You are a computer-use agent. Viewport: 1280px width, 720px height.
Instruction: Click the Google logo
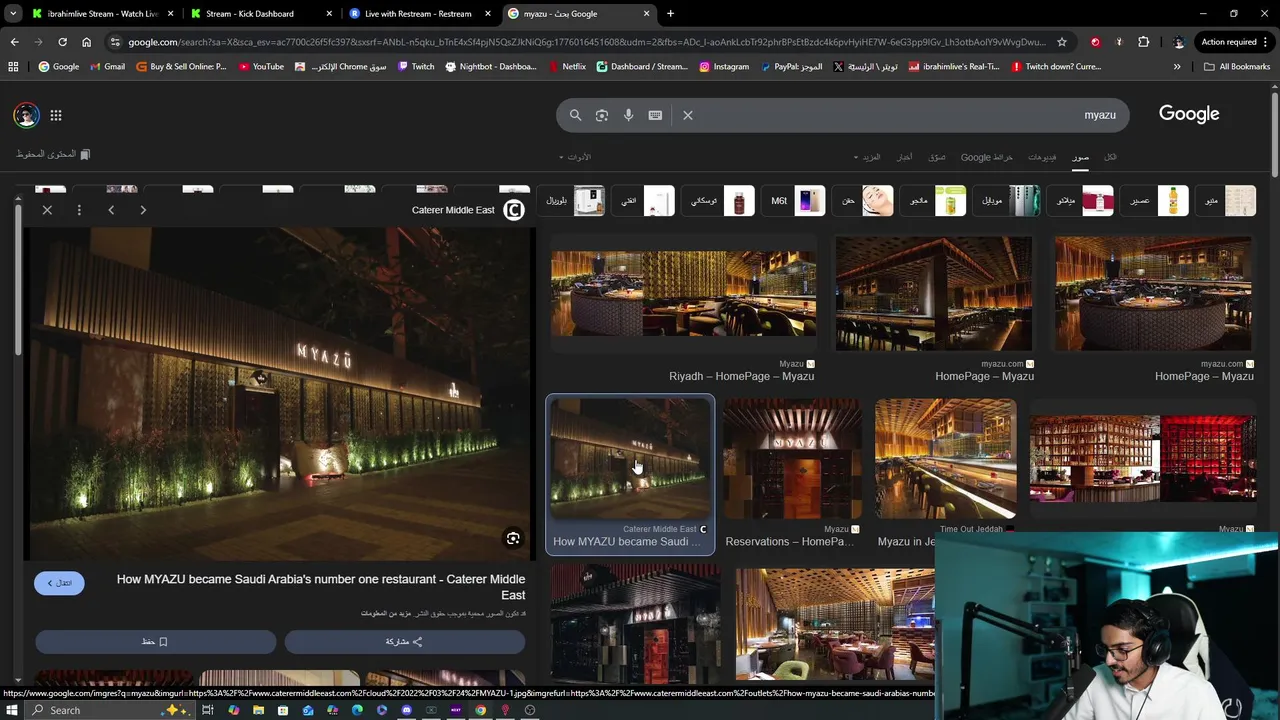1189,114
